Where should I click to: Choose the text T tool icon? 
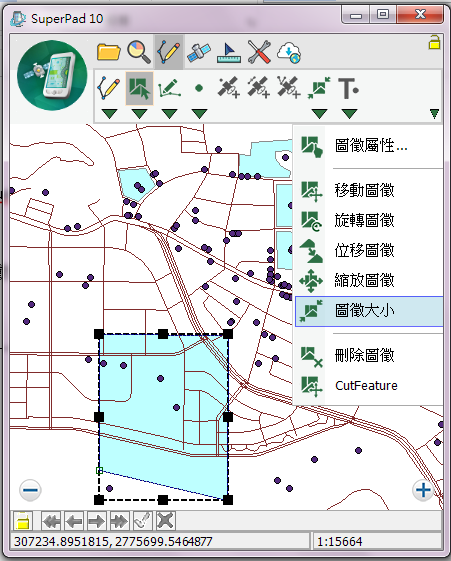348,88
